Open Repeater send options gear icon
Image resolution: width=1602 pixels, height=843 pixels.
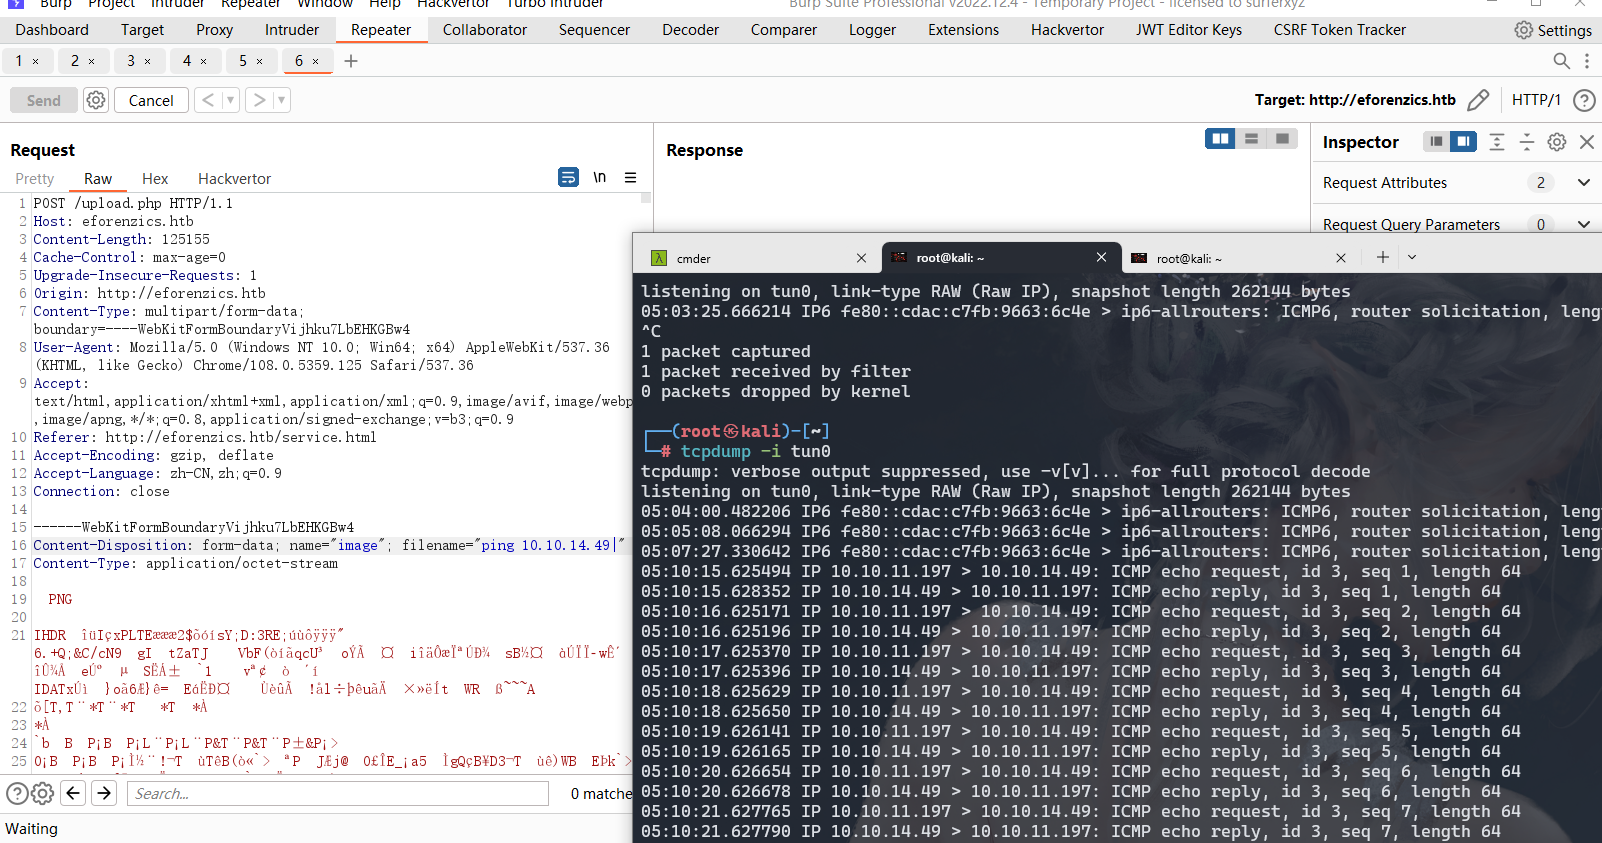coord(96,100)
